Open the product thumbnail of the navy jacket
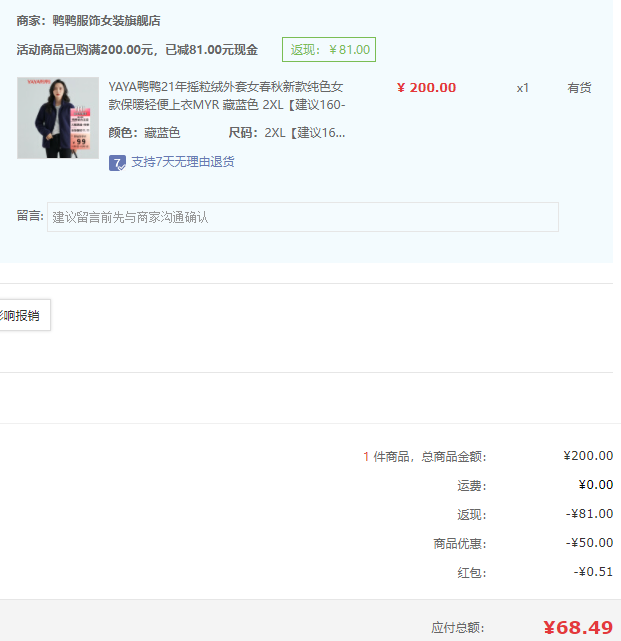Image resolution: width=621 pixels, height=641 pixels. coord(58,118)
